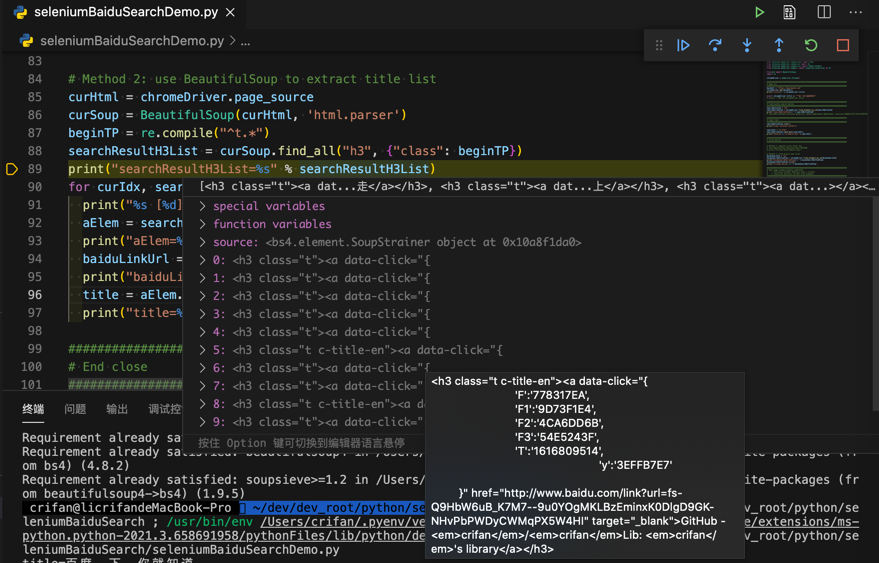The image size is (879, 563).
Task: Expand list item 5 c-title-en entry
Action: point(202,350)
